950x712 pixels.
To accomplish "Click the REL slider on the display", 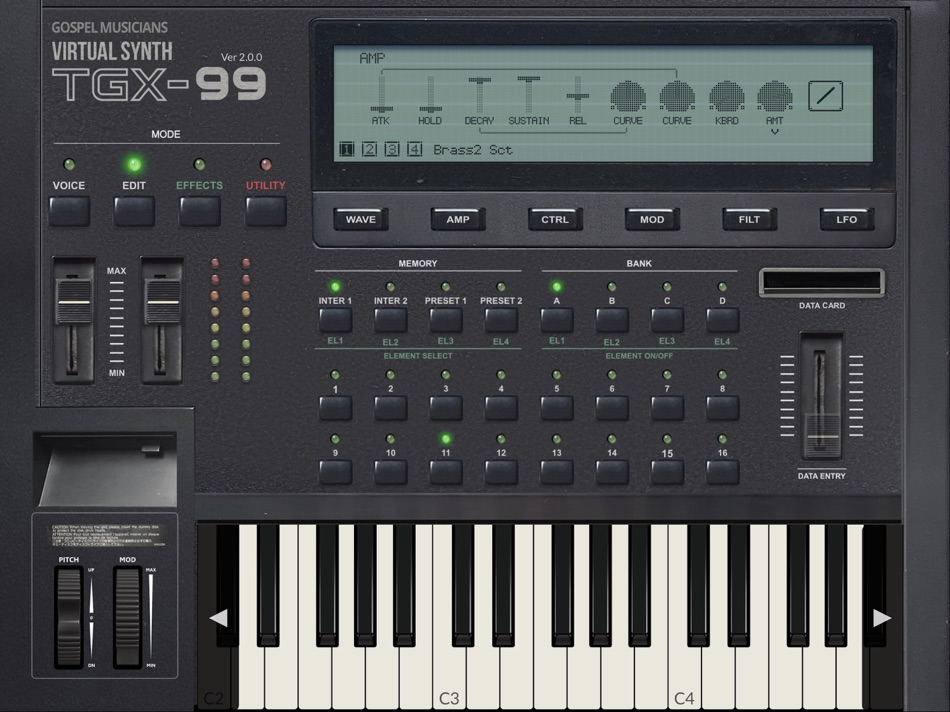I will pyautogui.click(x=577, y=94).
